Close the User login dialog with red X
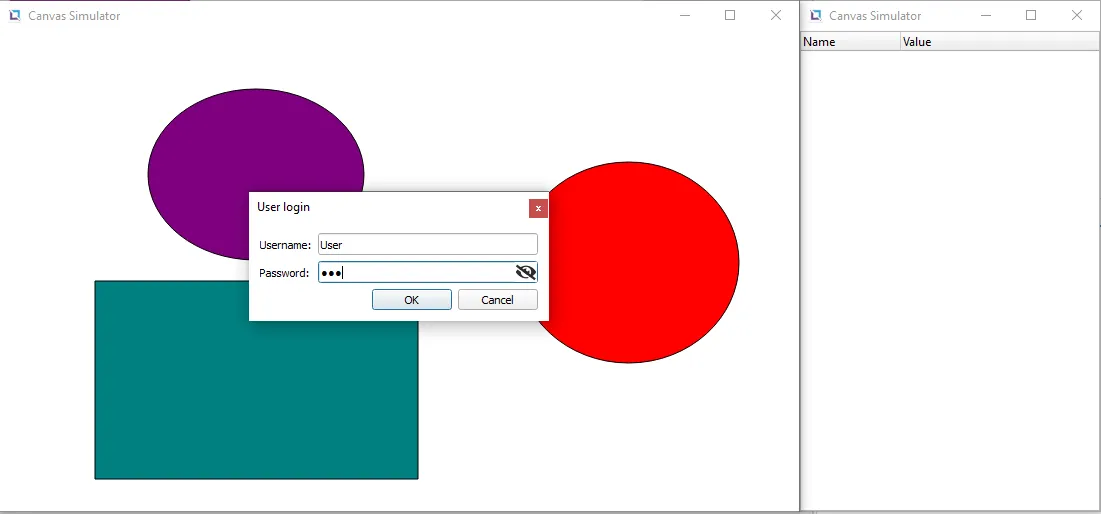 538,208
